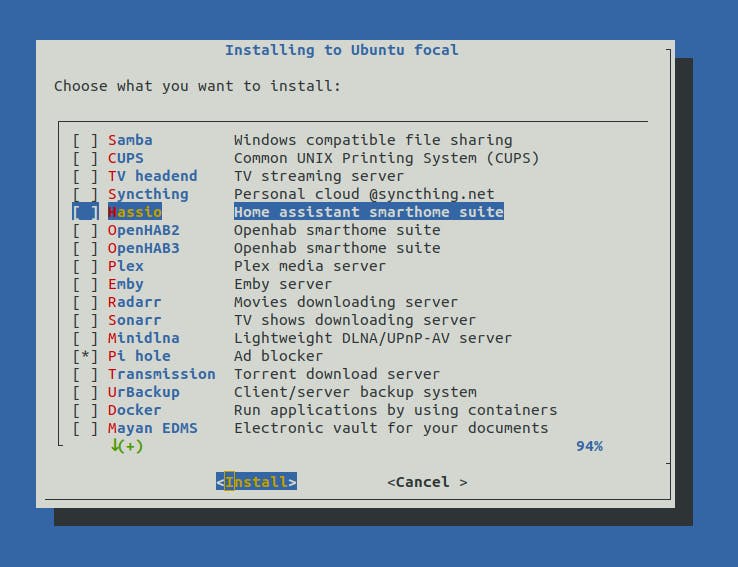Tick the Mayan EDMS checkbox

pos(85,428)
